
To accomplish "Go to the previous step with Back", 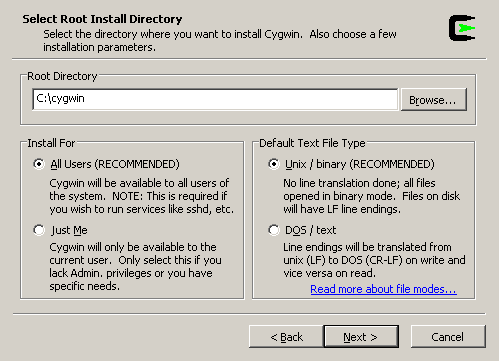I will click(286, 337).
